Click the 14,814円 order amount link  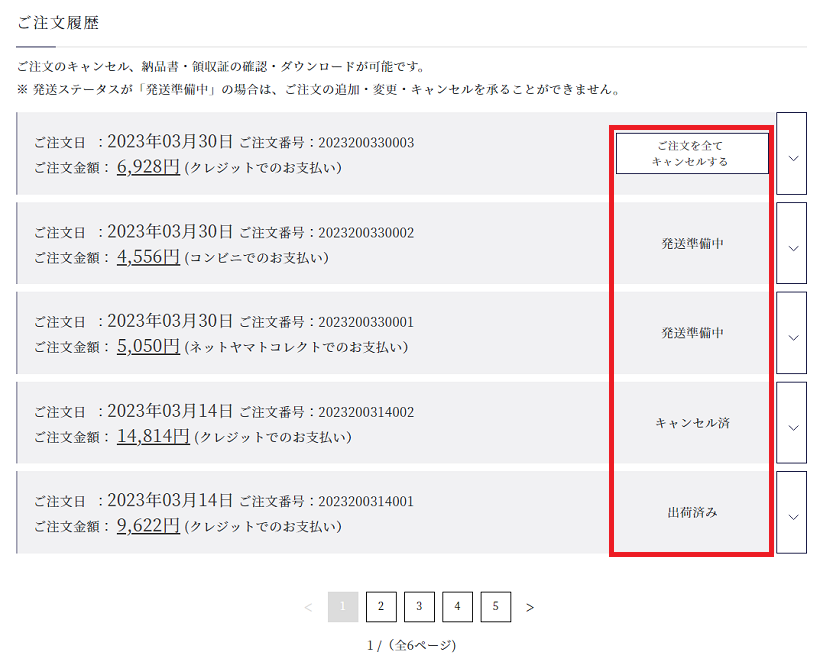pyautogui.click(x=153, y=436)
